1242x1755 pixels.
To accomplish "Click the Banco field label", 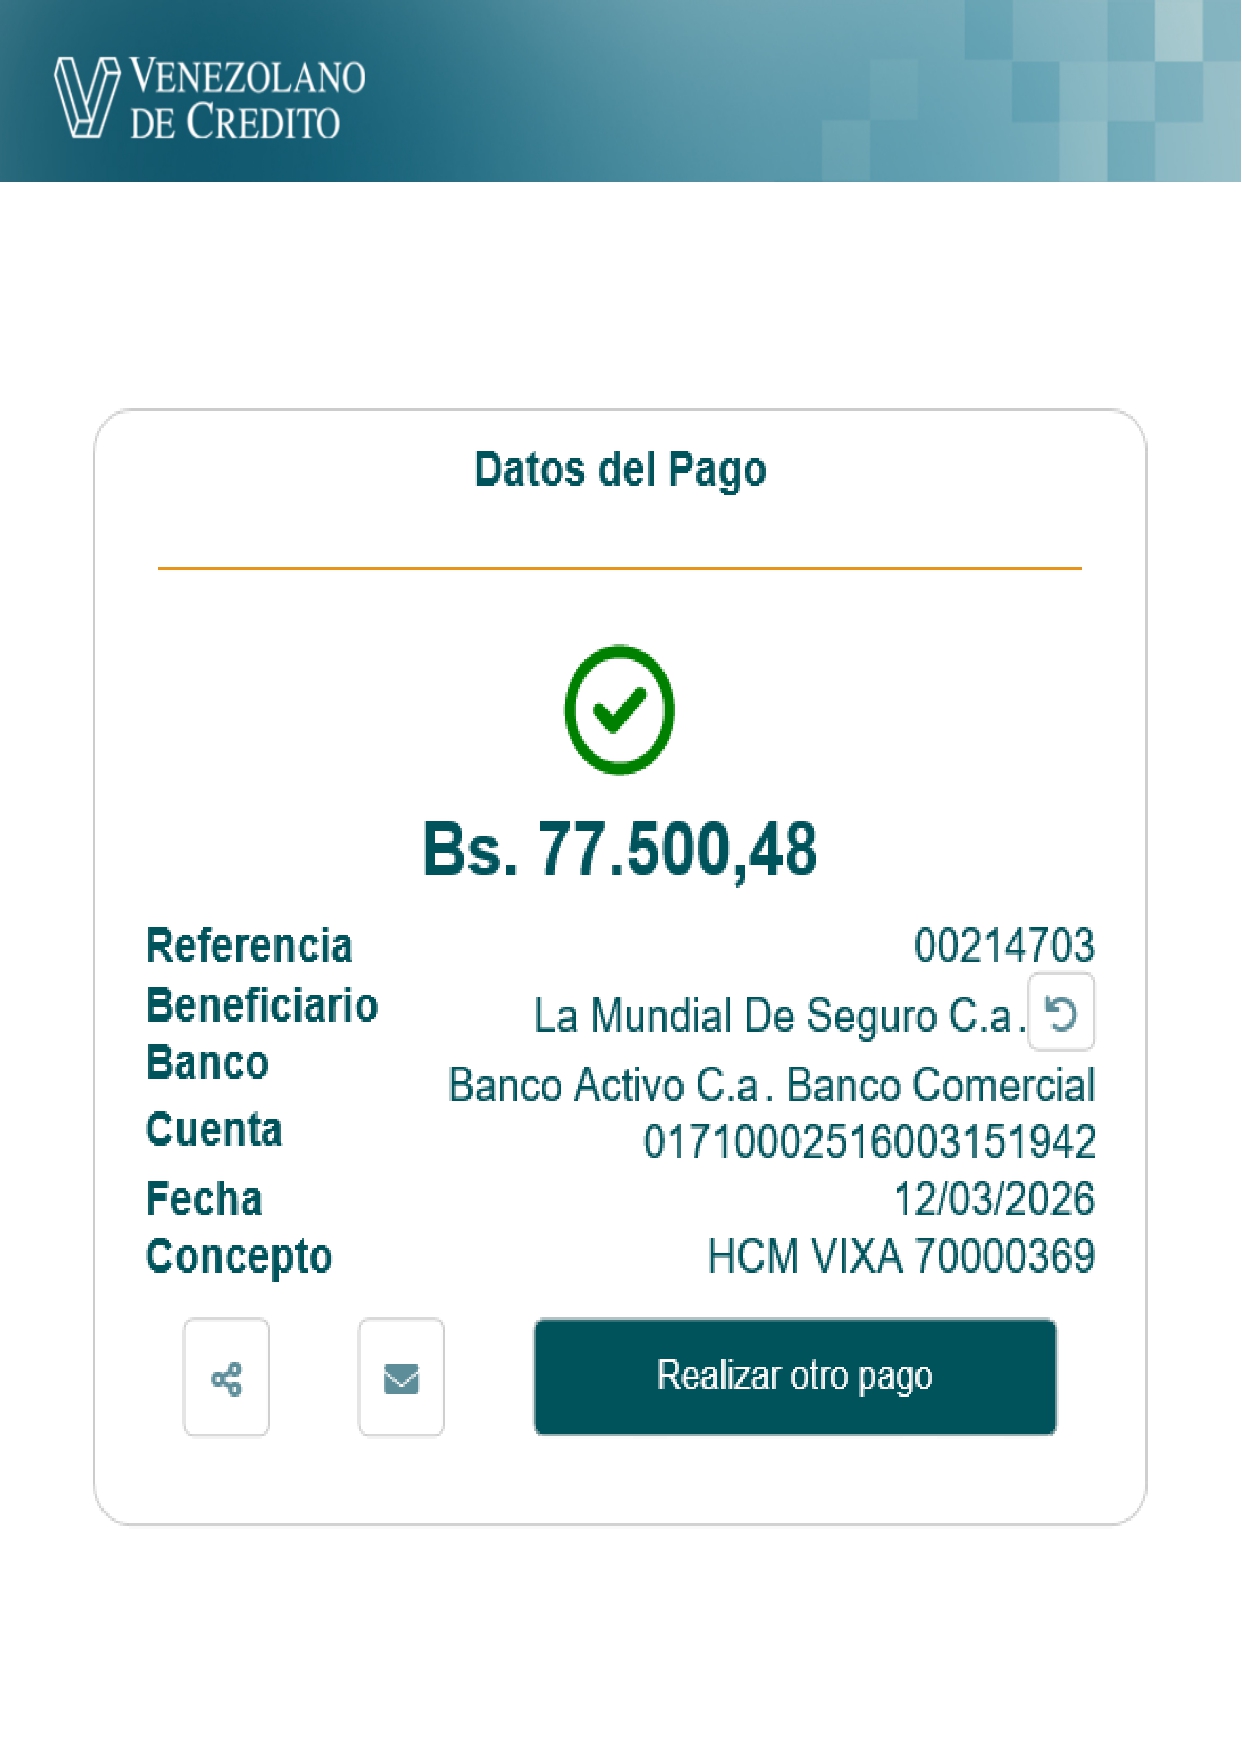I will point(208,1063).
